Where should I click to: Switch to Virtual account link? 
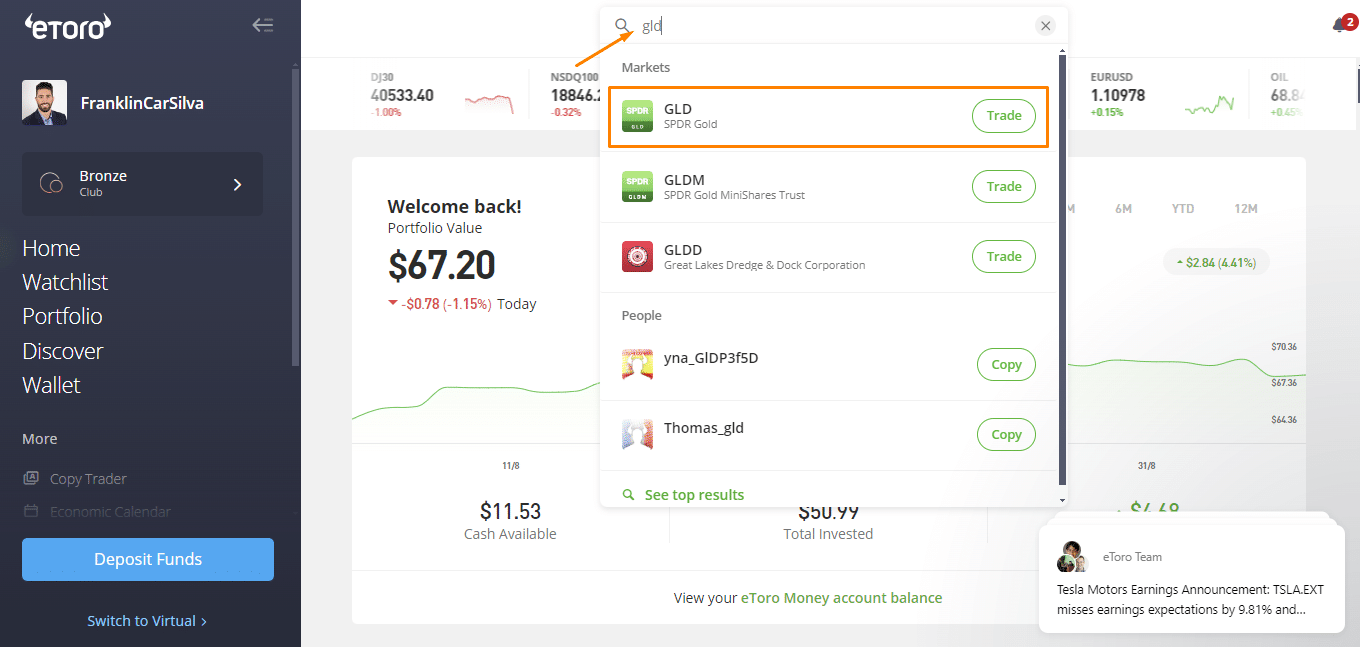[x=147, y=621]
